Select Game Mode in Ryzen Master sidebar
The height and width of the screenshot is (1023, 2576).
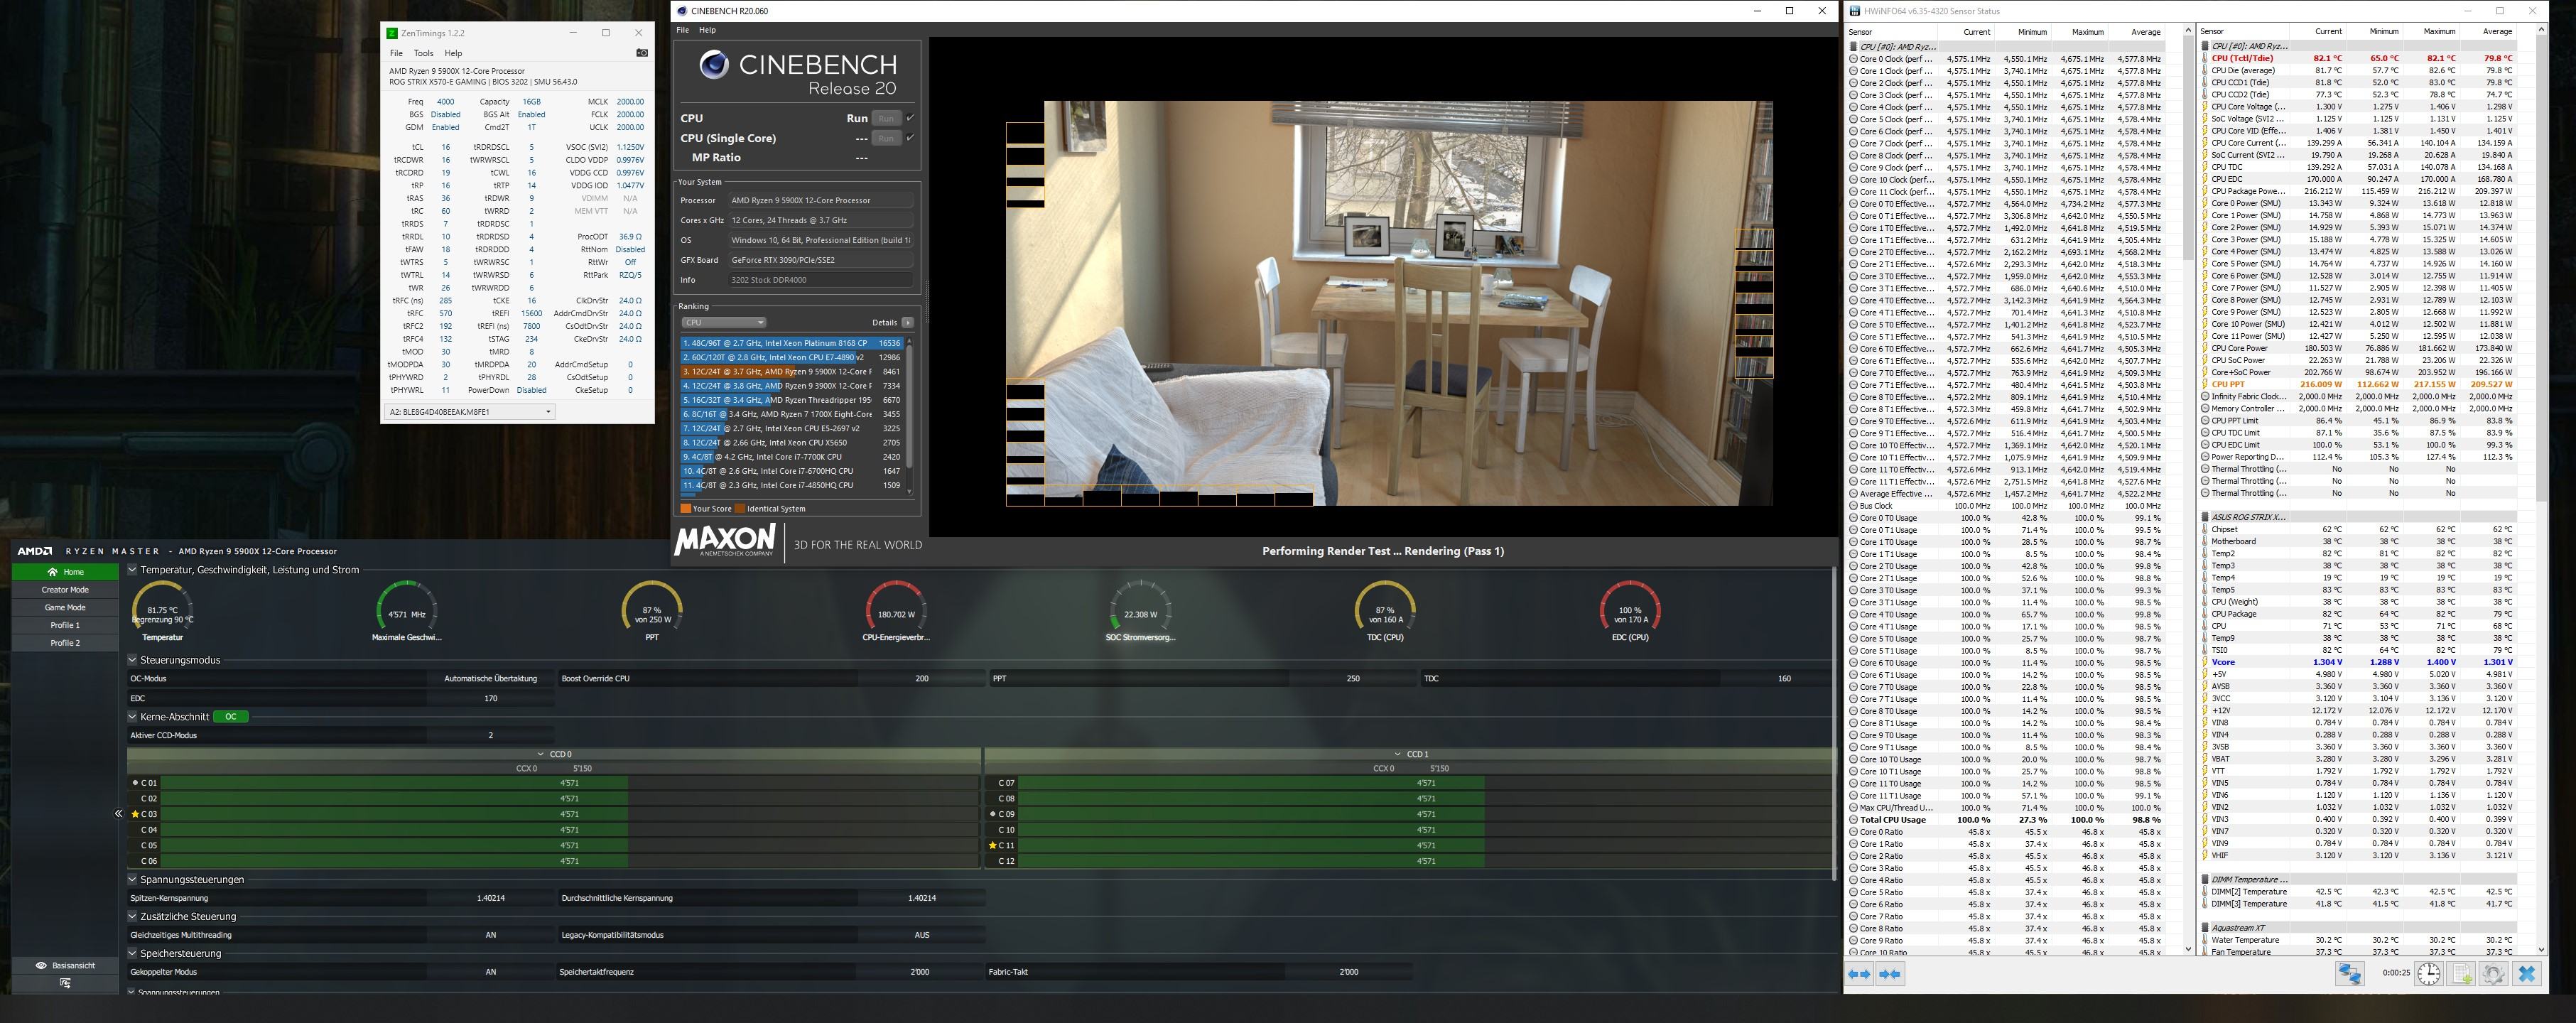coord(65,608)
